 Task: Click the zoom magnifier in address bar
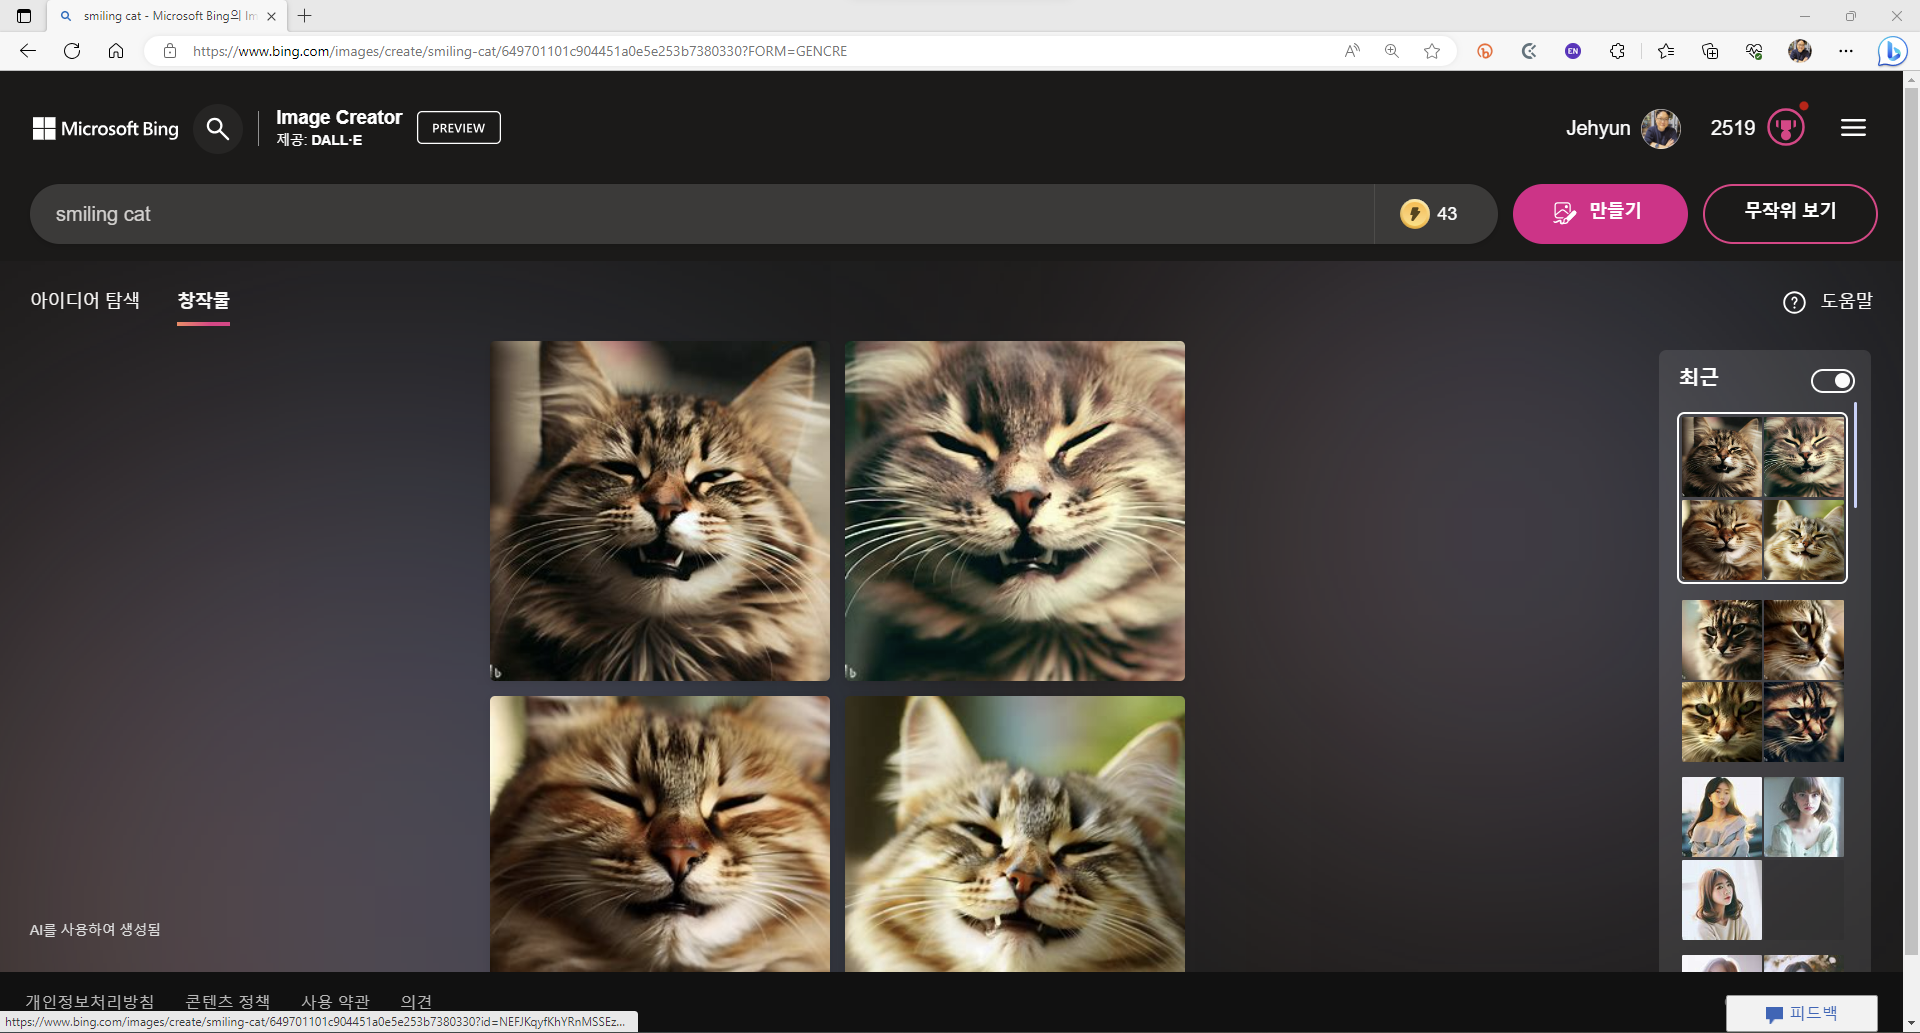point(1392,51)
